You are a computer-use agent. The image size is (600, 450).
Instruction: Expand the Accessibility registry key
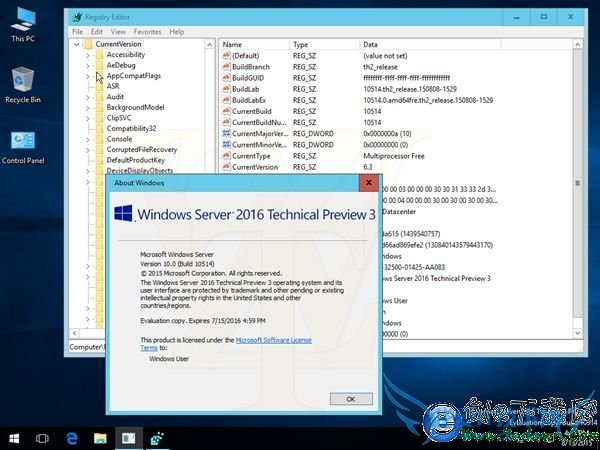(88, 55)
